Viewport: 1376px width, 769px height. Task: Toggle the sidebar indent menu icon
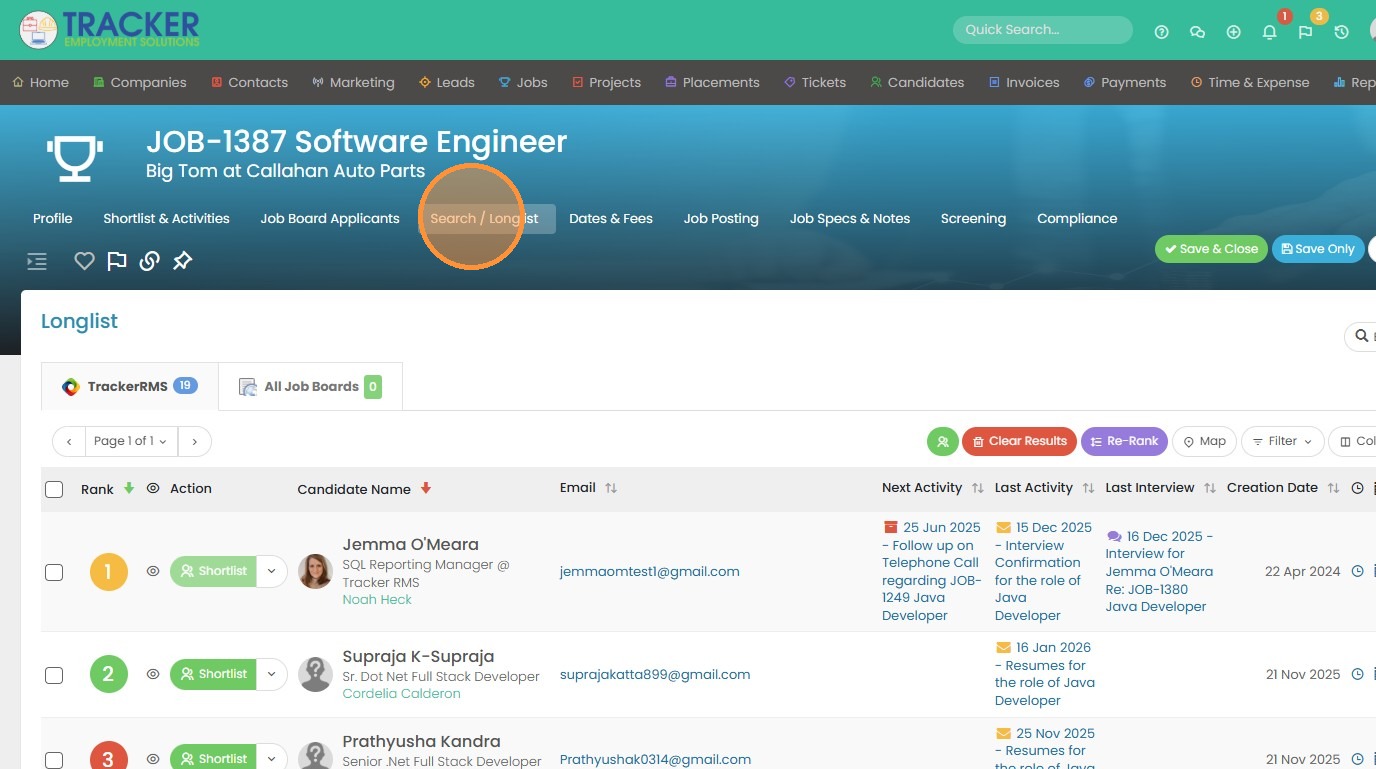coord(37,262)
